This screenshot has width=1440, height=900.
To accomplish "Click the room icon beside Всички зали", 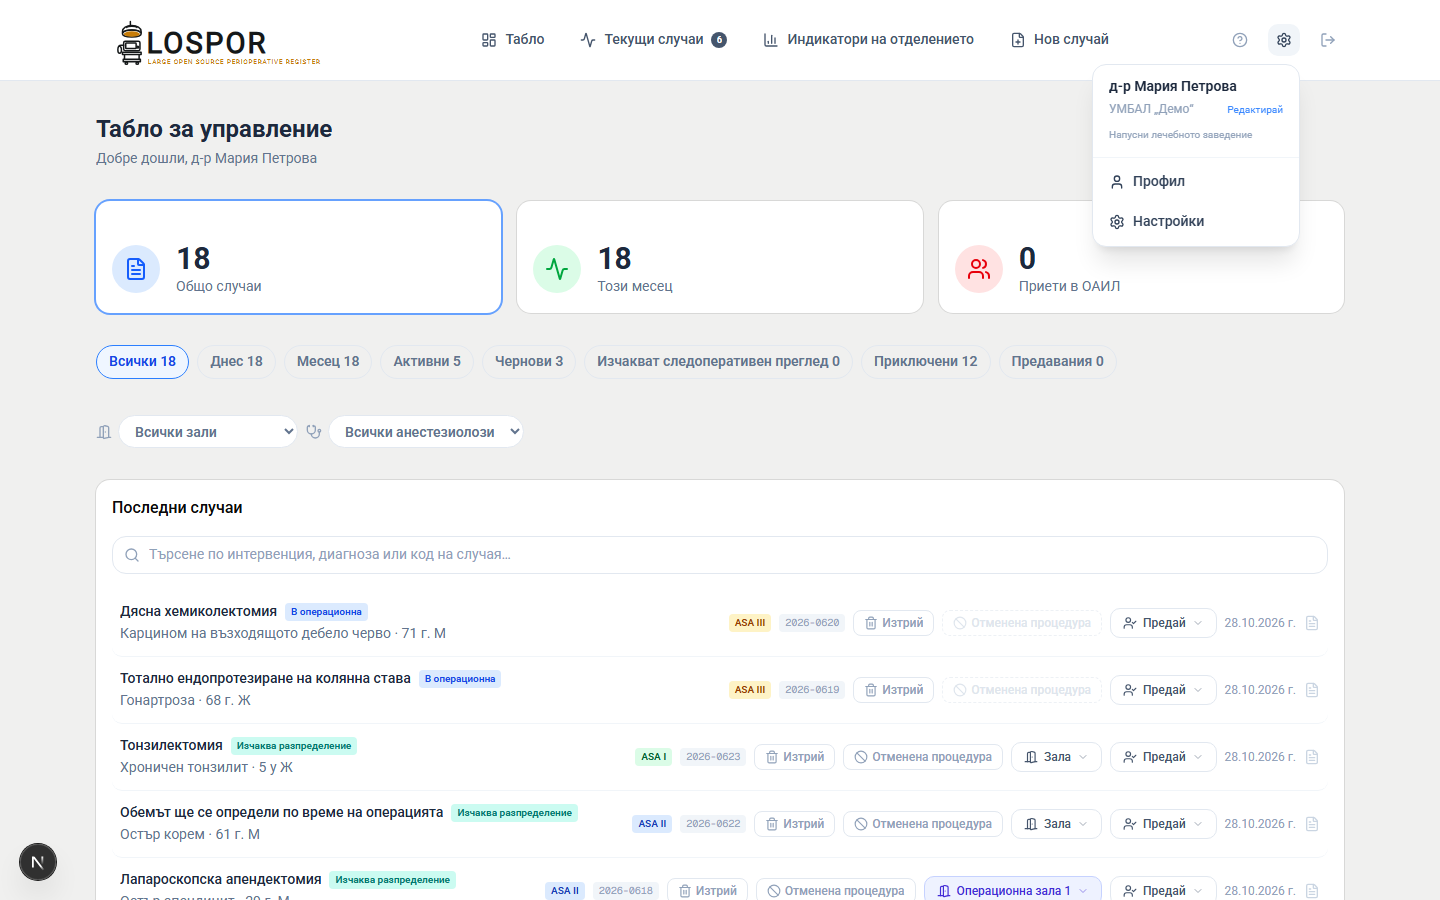I will tap(104, 432).
